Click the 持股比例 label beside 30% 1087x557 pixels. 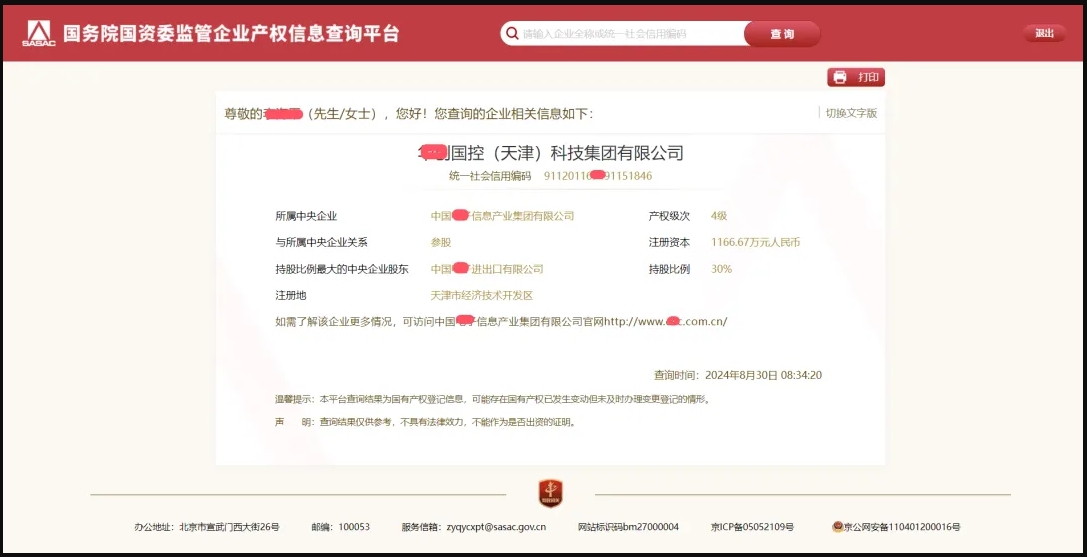(x=669, y=268)
